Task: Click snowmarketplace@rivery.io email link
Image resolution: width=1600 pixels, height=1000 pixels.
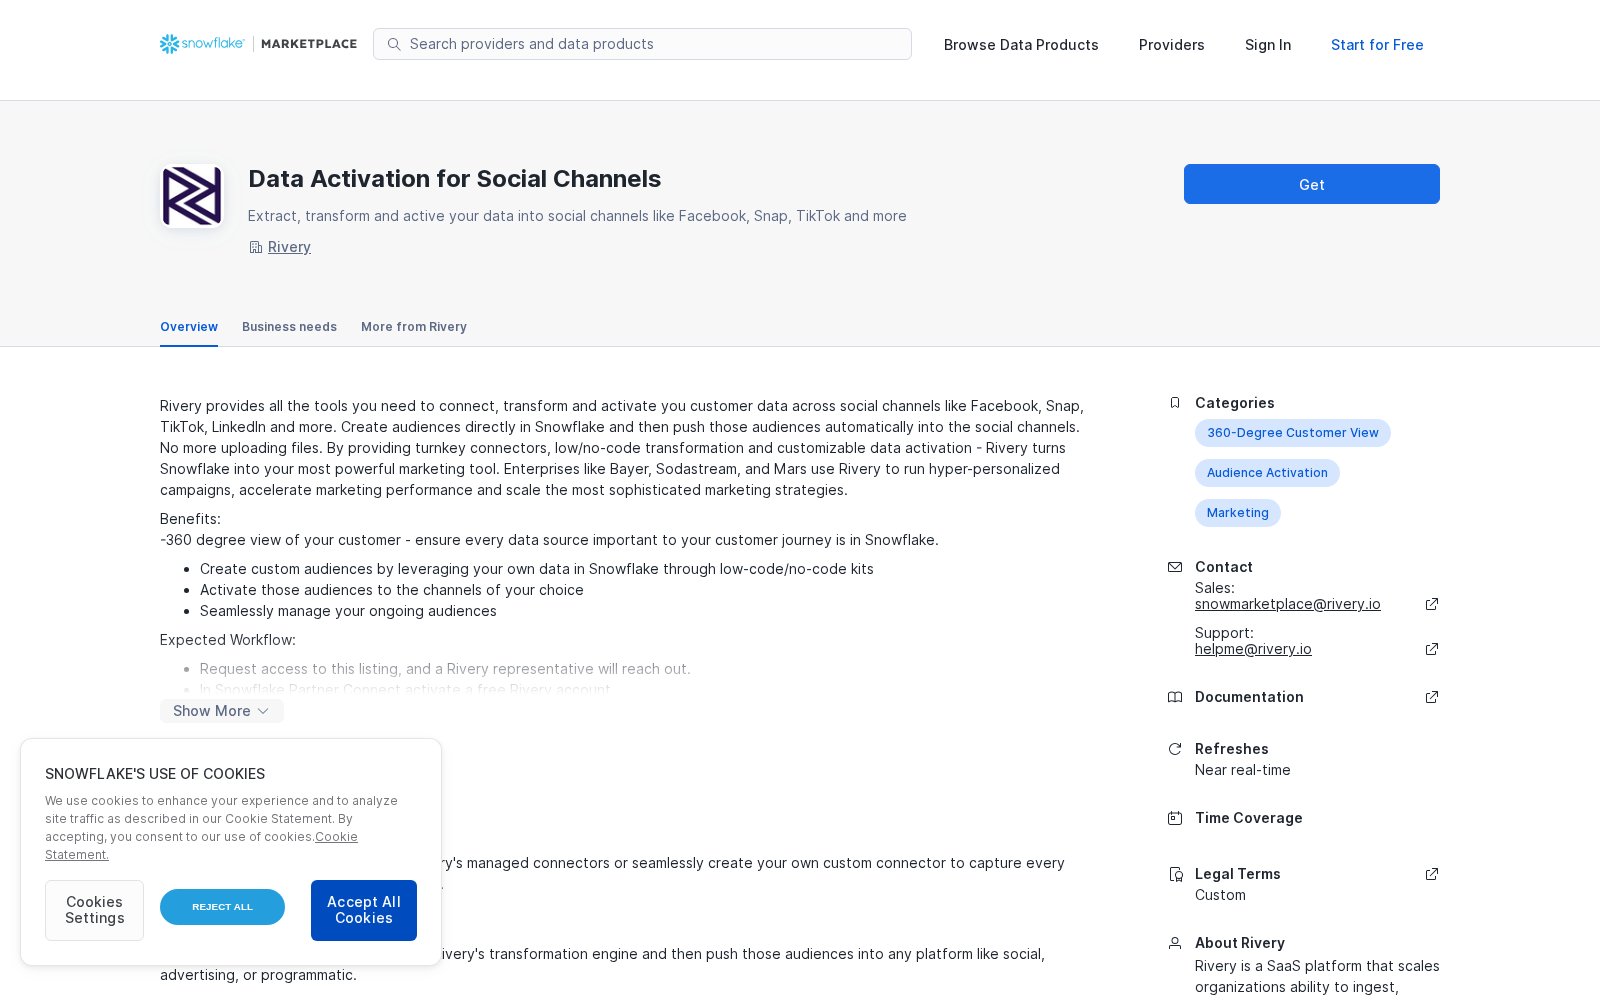Action: (1288, 604)
